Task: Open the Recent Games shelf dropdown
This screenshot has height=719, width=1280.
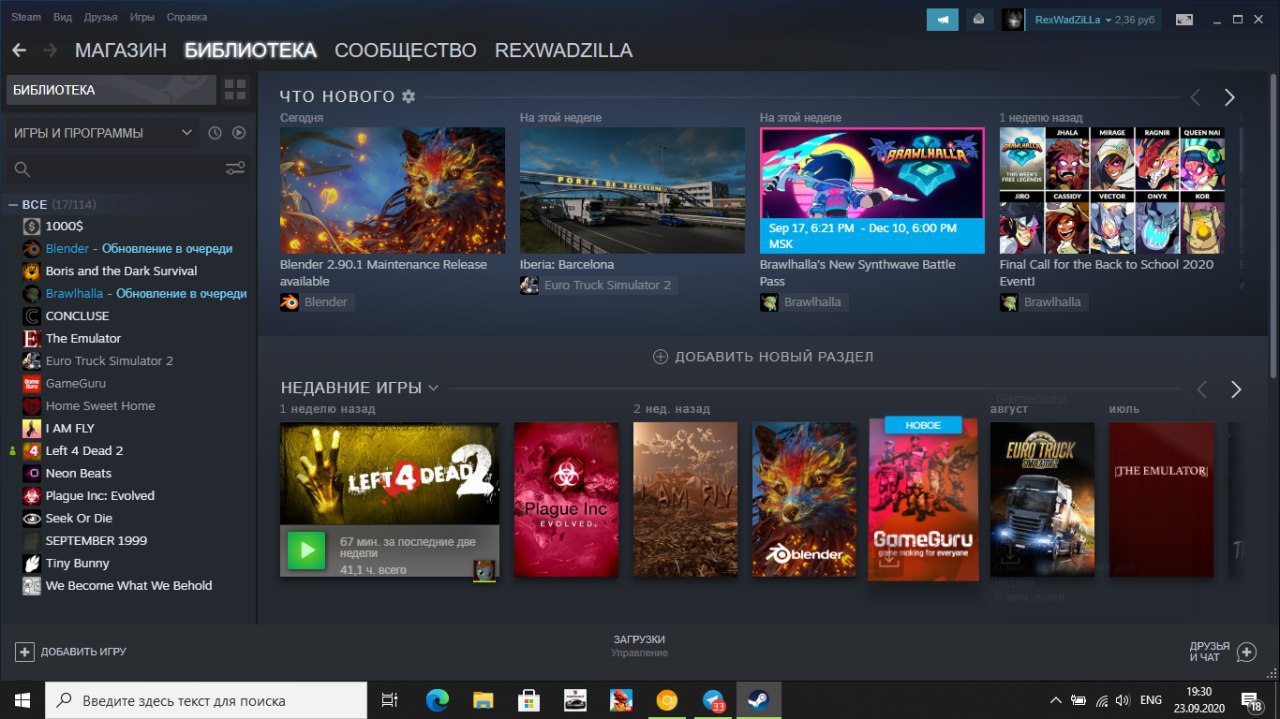Action: tap(433, 388)
